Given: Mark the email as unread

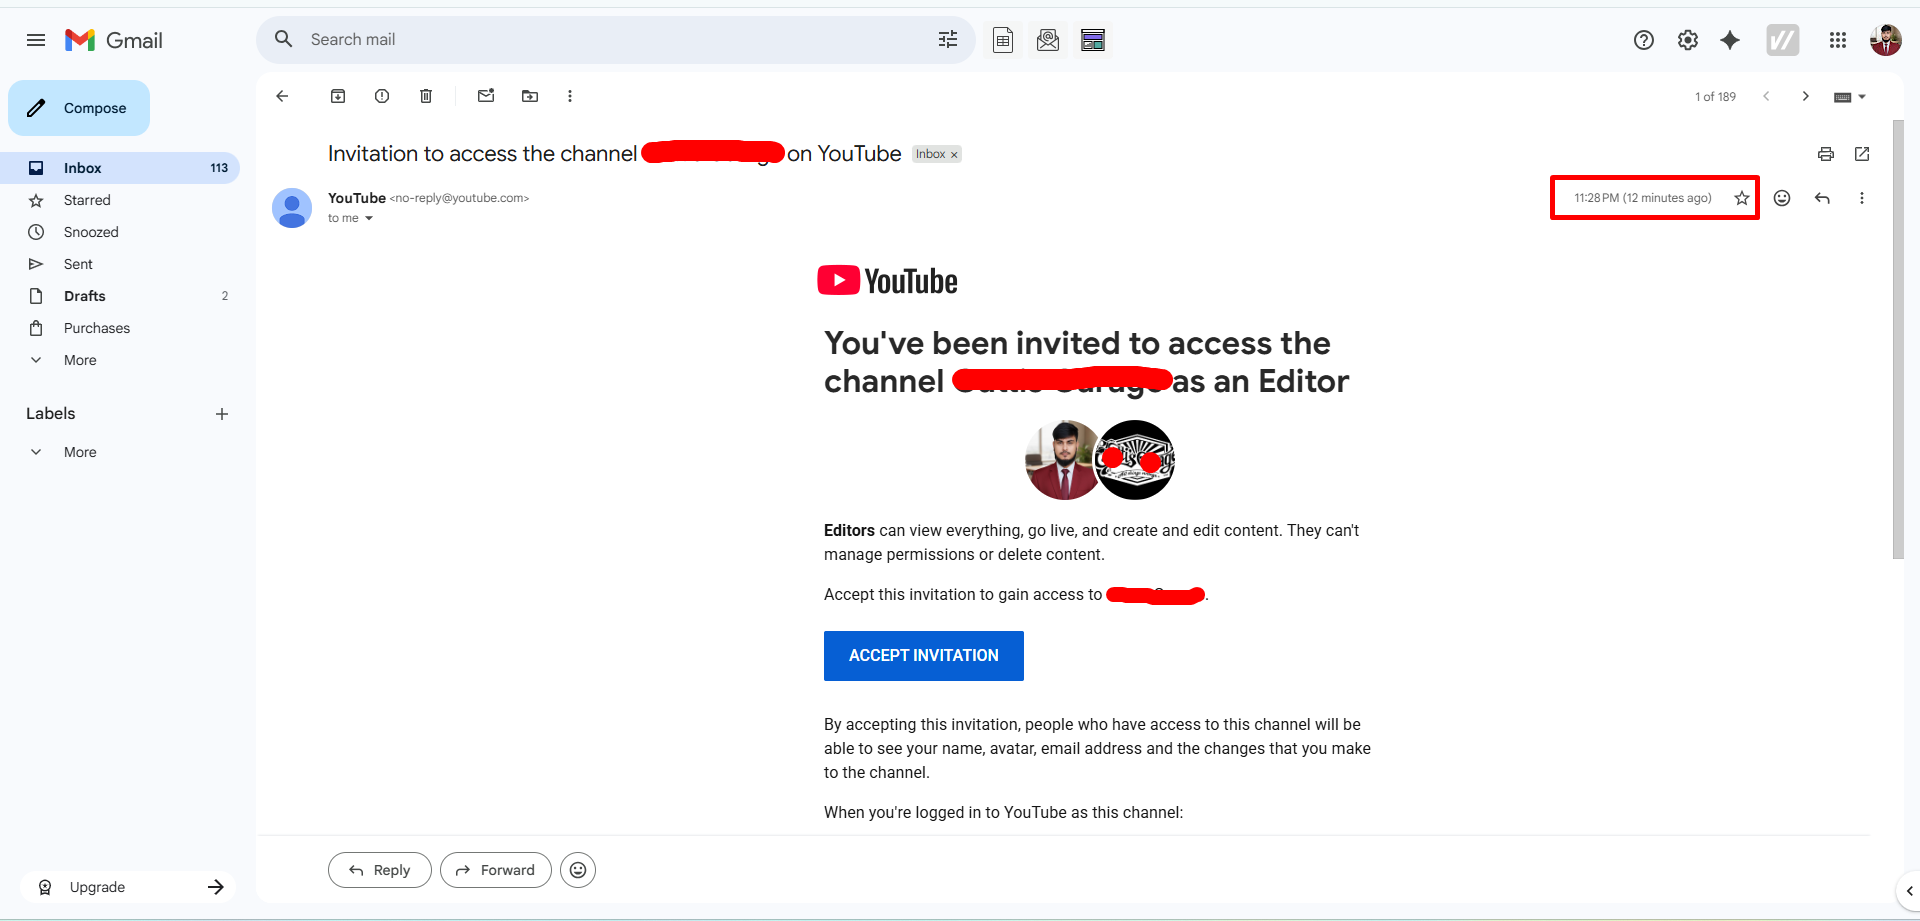Looking at the screenshot, I should click(486, 96).
